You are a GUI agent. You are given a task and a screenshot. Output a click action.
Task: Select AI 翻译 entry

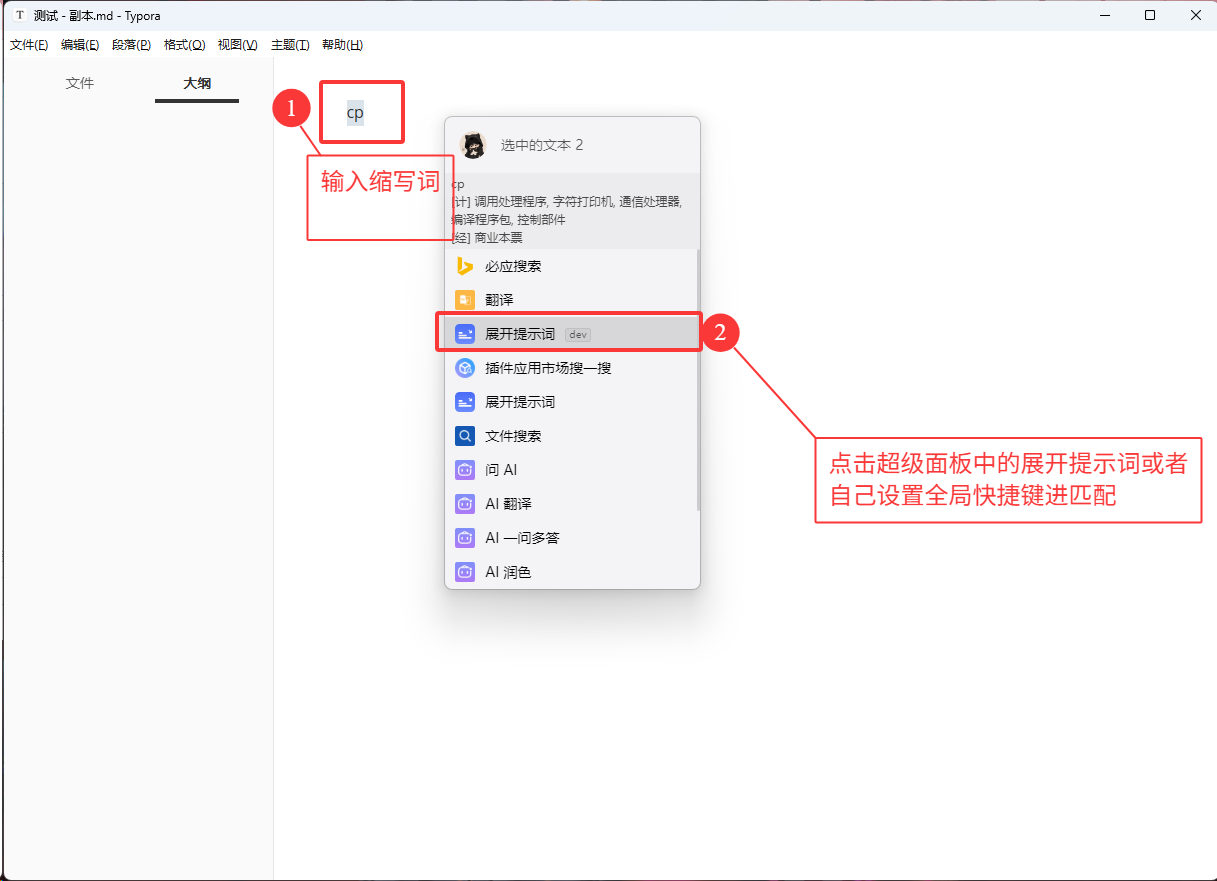[570, 504]
